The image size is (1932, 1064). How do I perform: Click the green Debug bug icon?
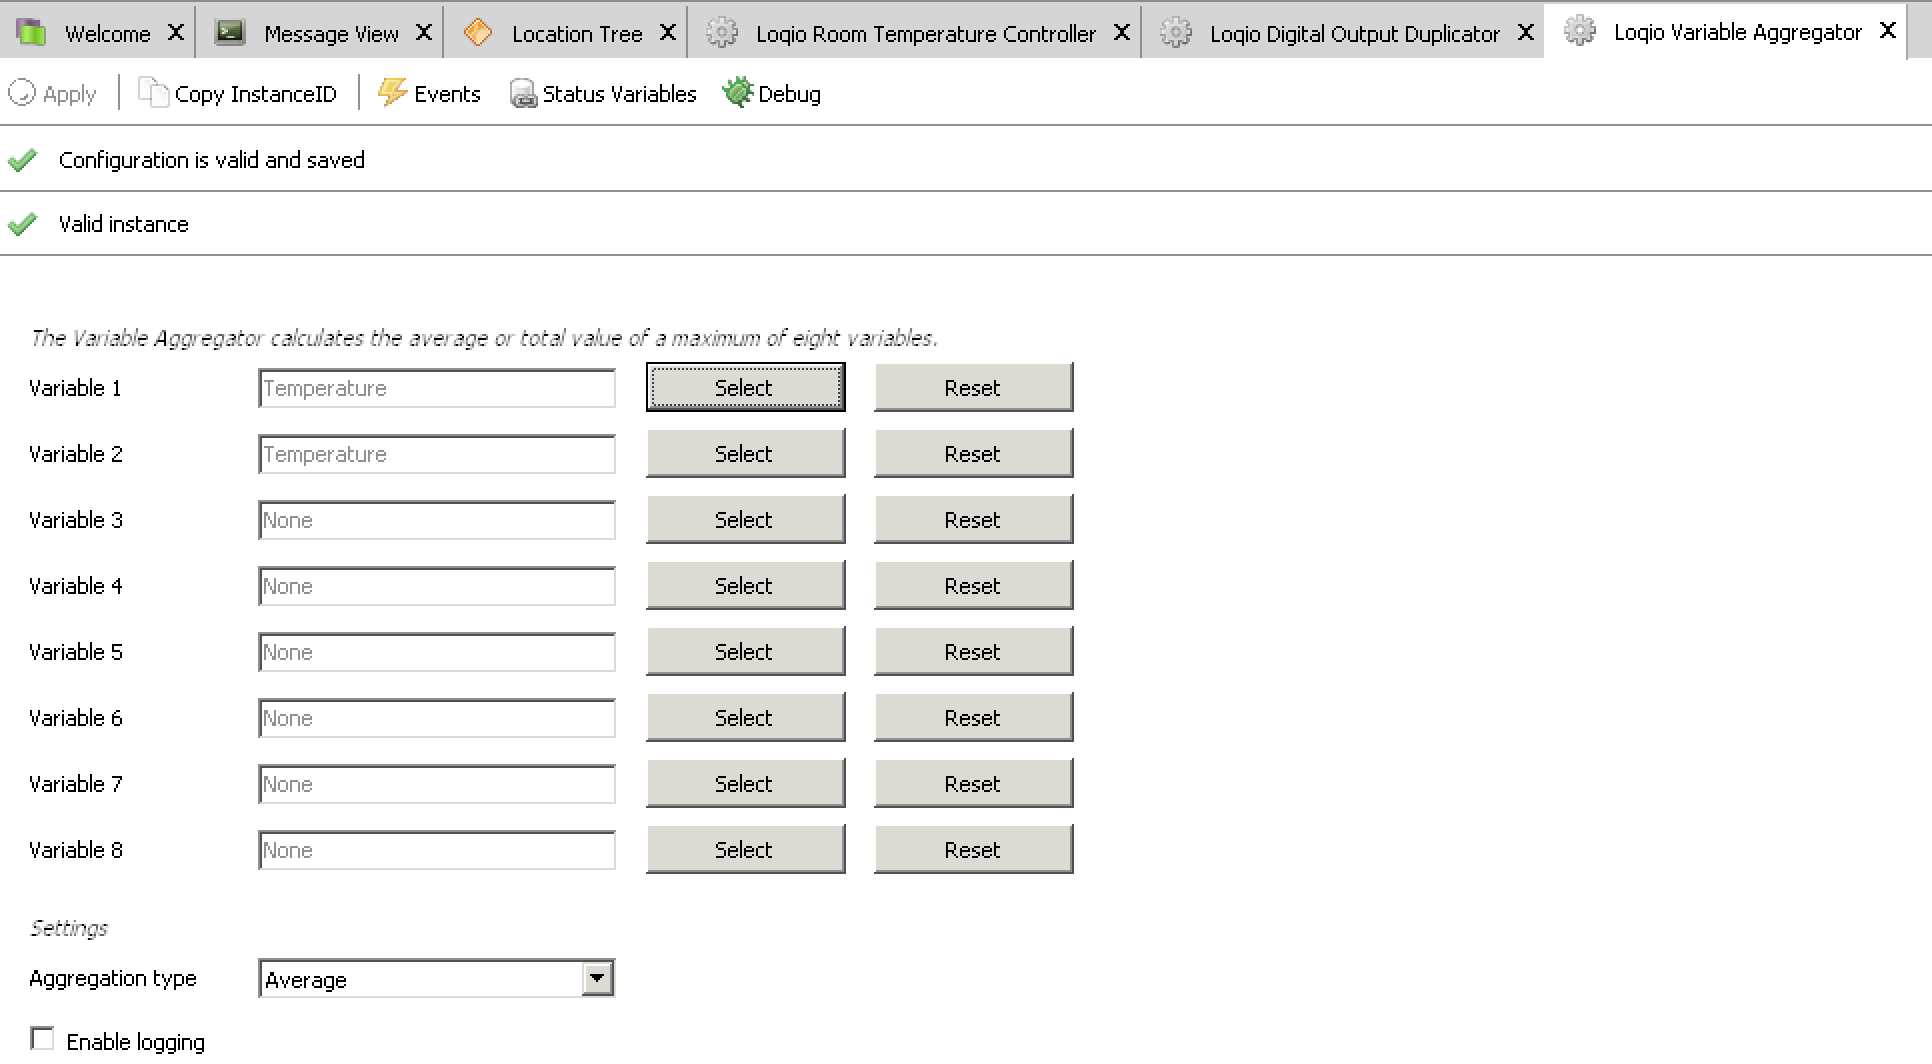click(x=738, y=92)
